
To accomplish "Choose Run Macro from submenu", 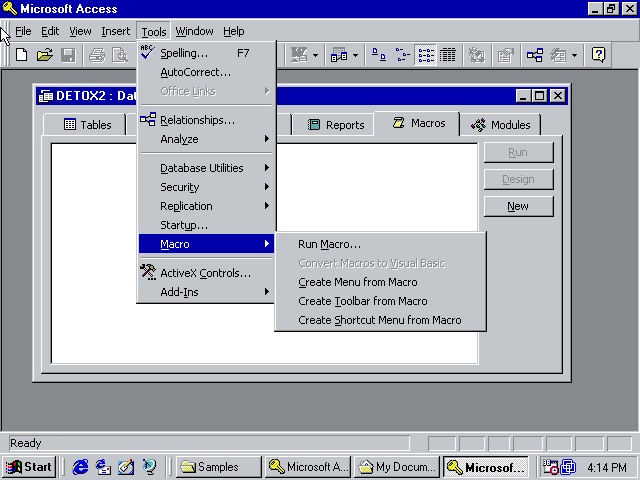I will (x=380, y=244).
